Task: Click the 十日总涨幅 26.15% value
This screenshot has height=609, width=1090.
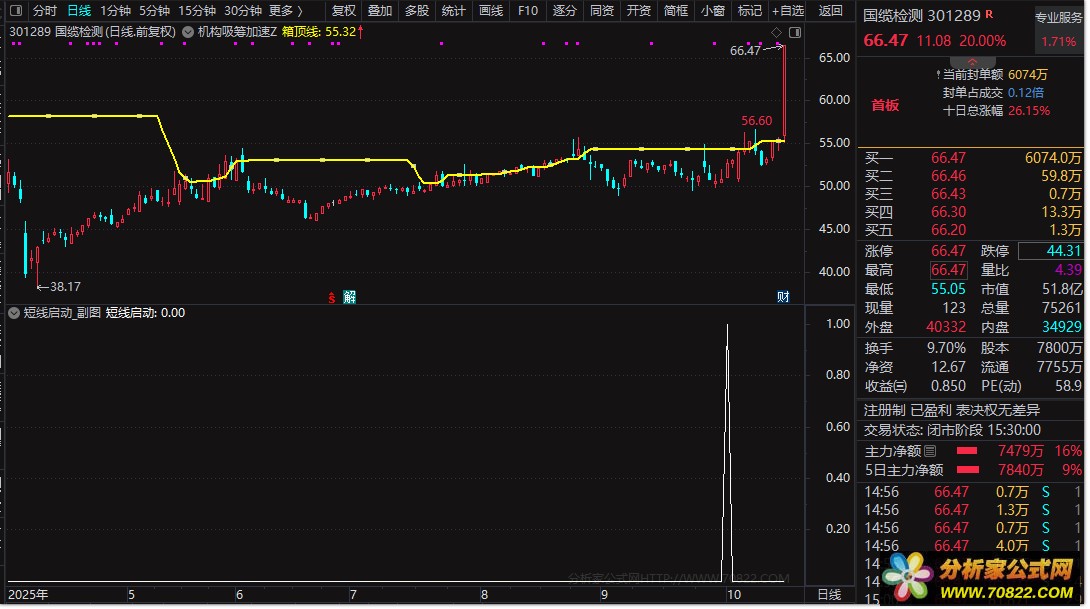Action: (x=1029, y=111)
